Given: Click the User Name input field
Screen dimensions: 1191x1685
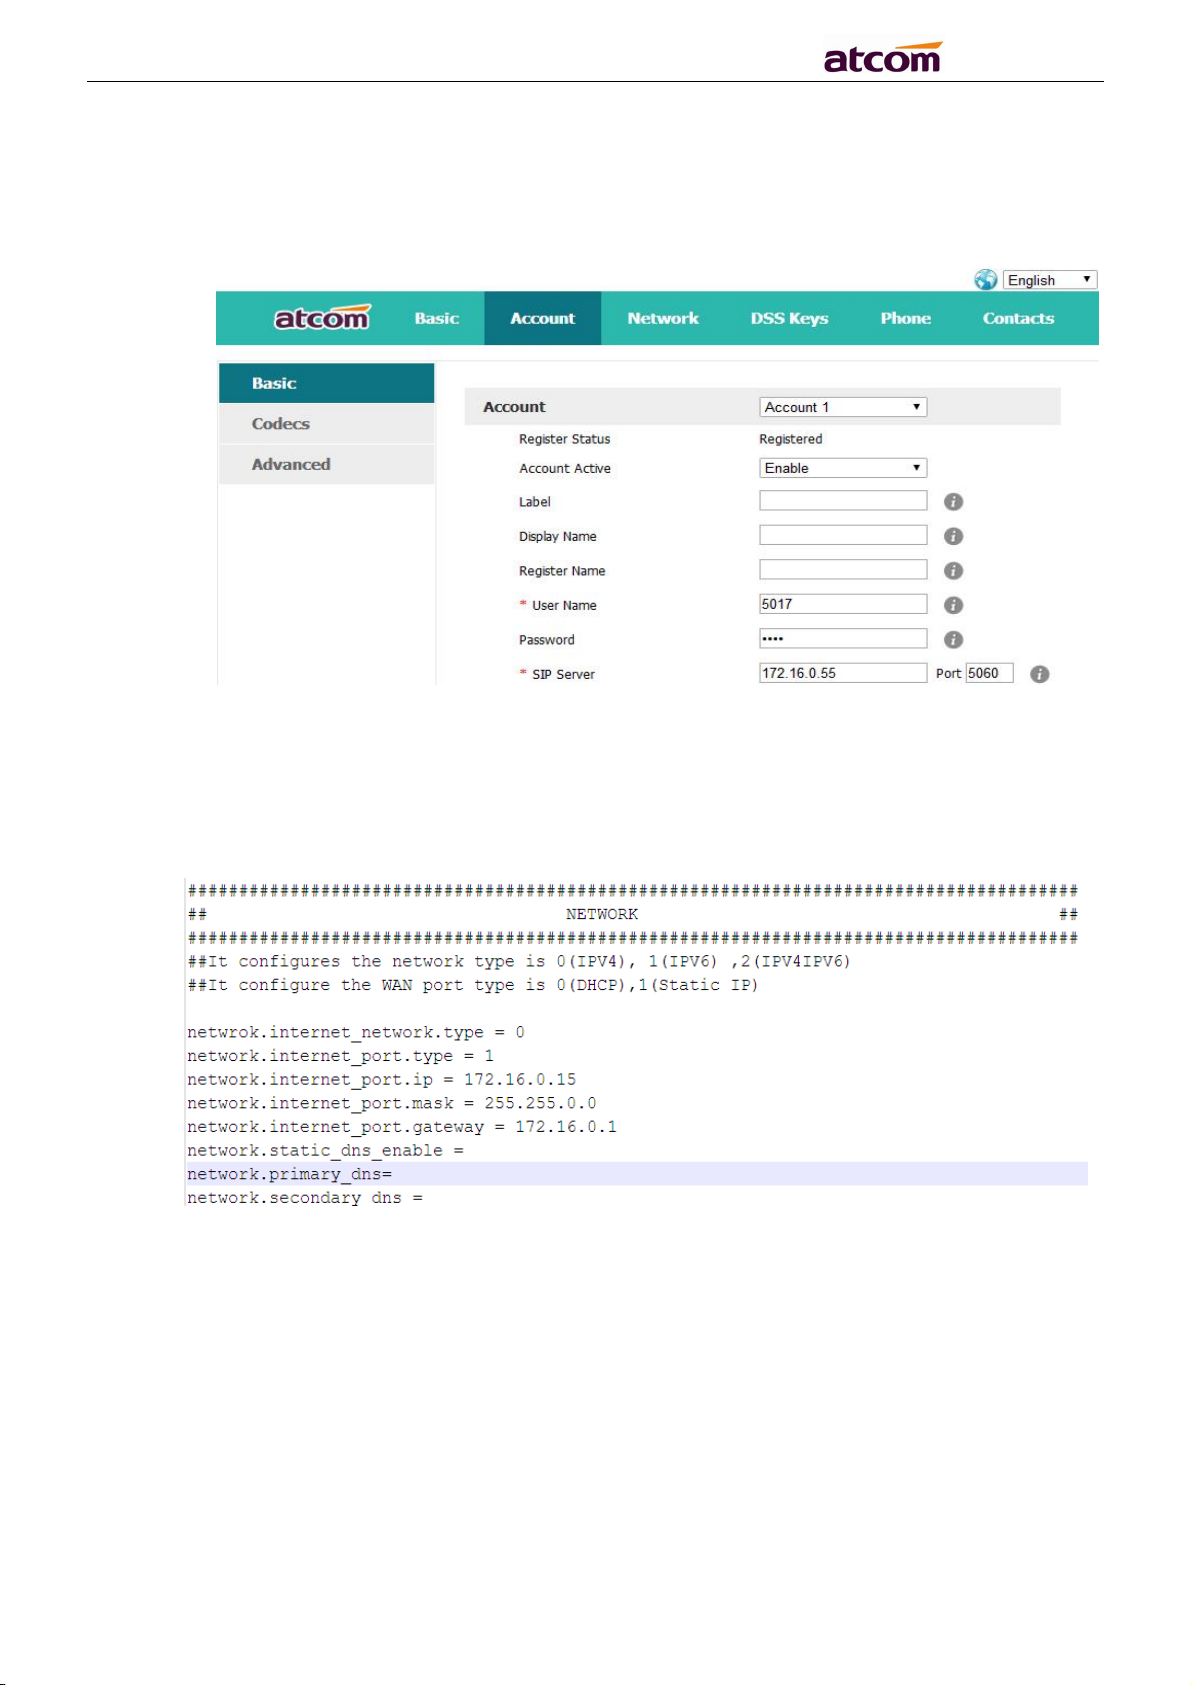Looking at the screenshot, I should pos(843,605).
